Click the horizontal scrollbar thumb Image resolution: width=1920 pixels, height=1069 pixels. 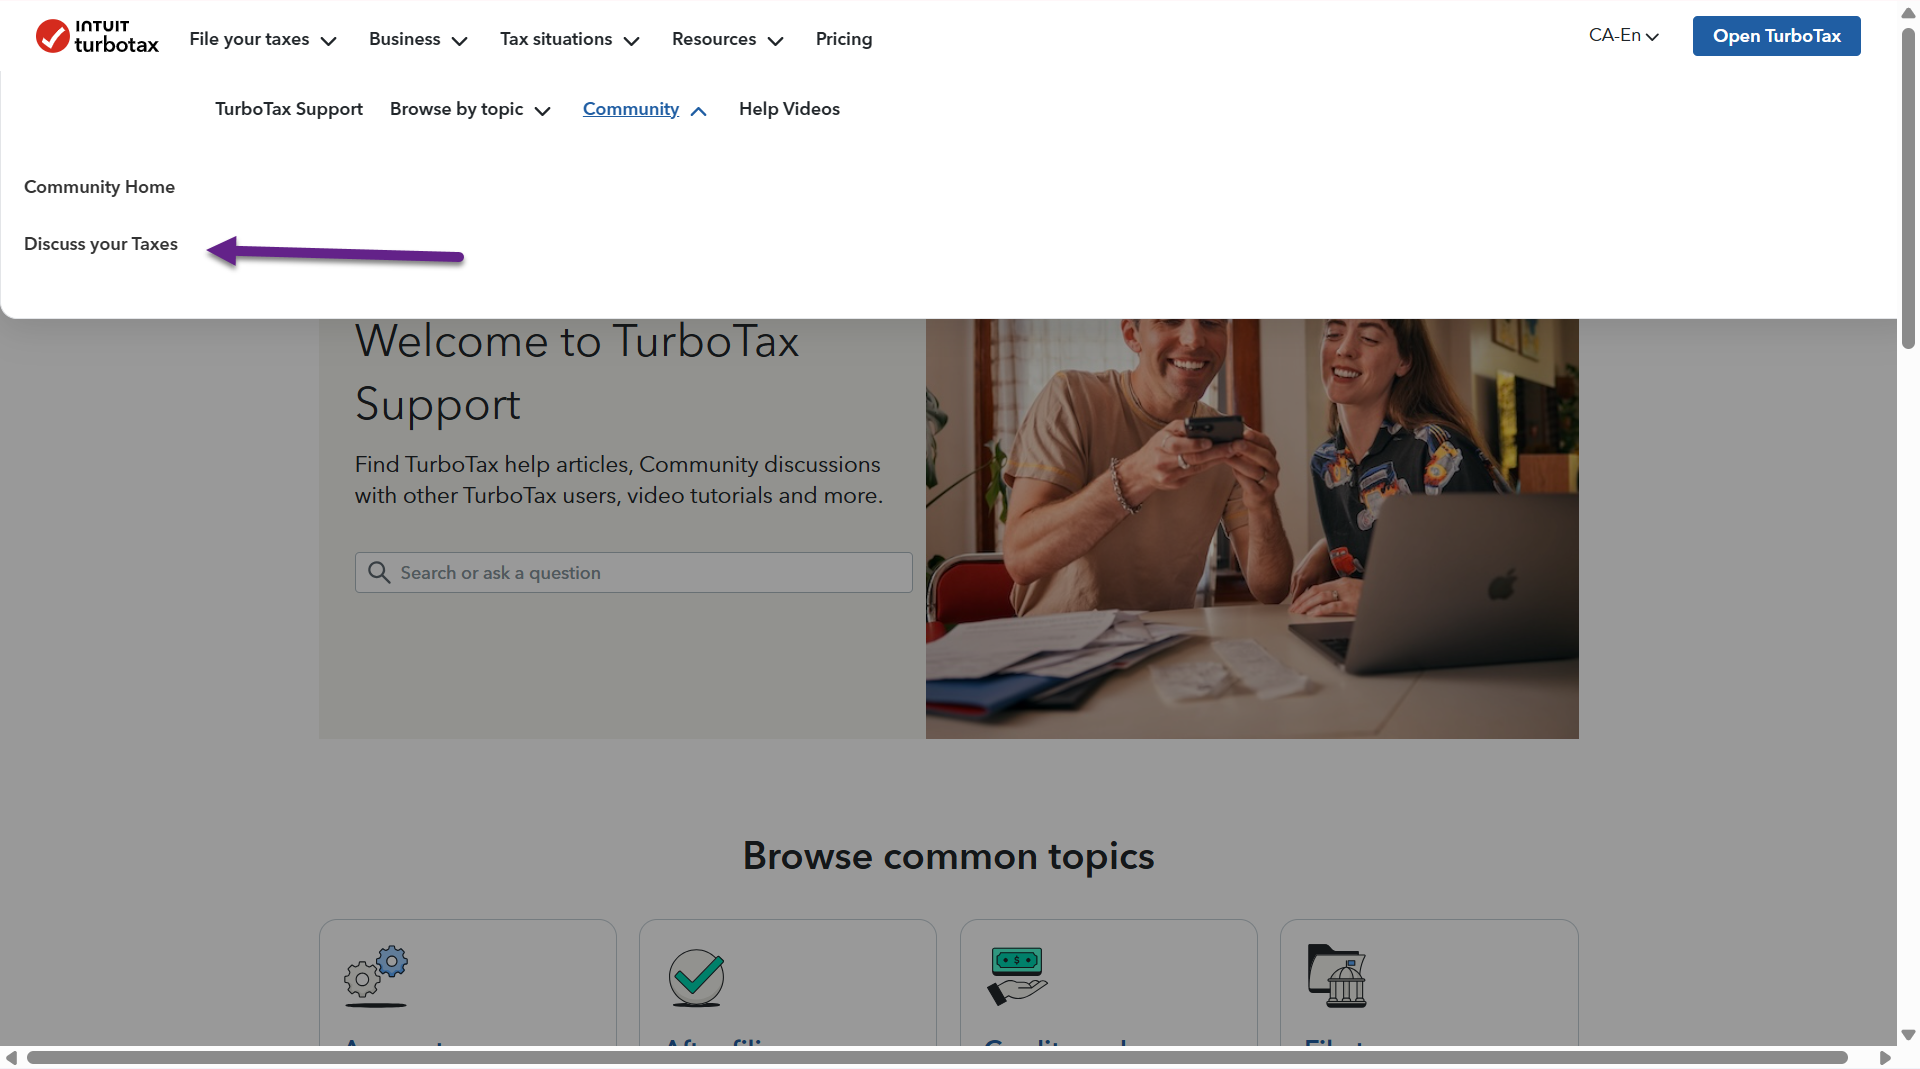pos(937,1057)
